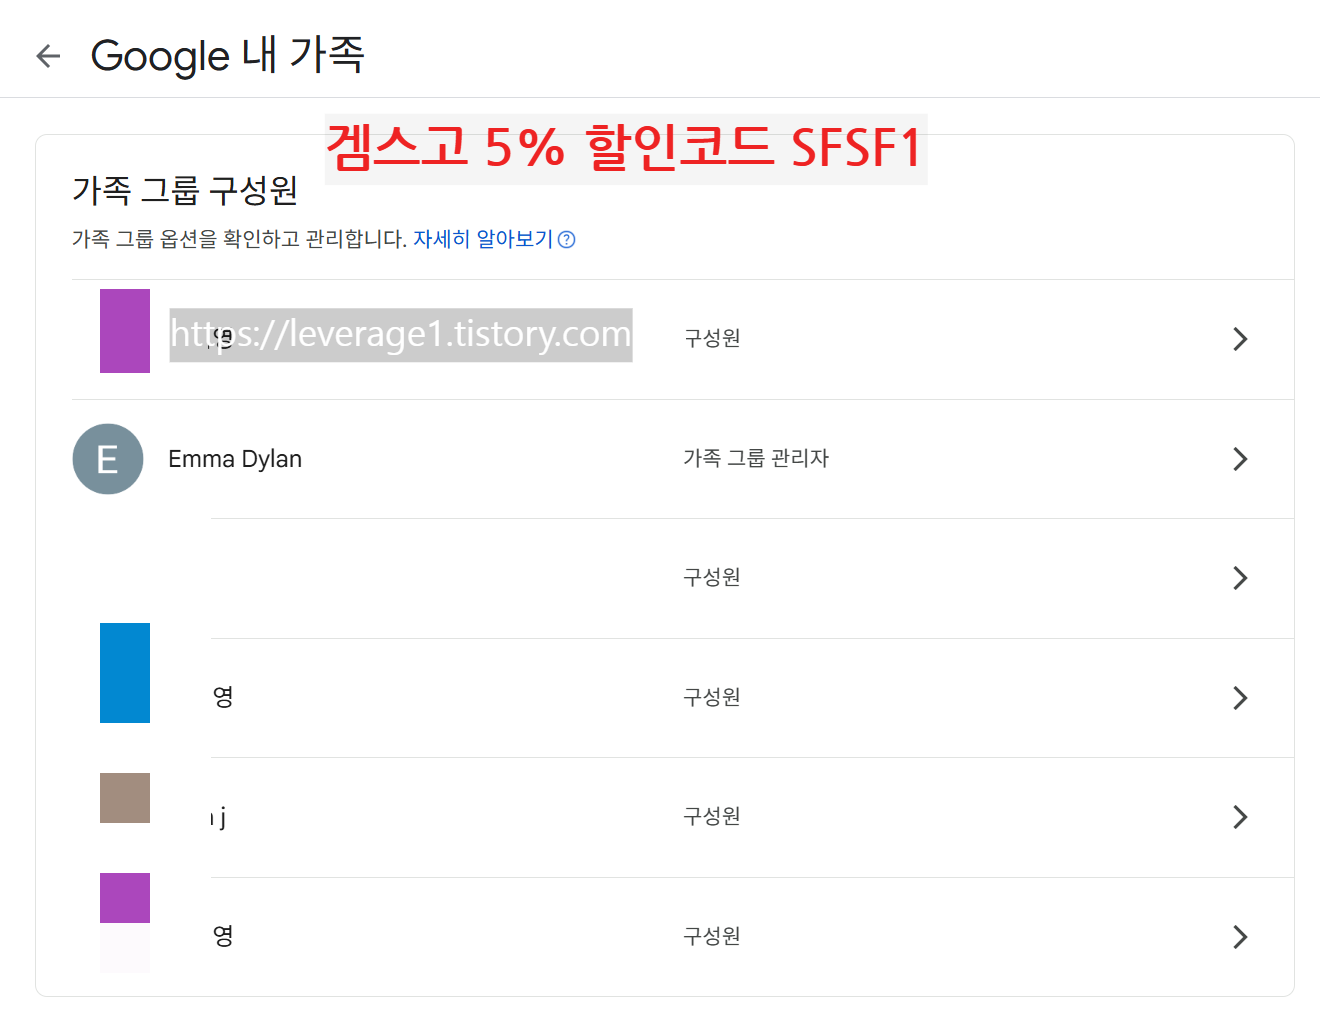Click the Emma Dylan name text
Image resolution: width=1320 pixels, height=1023 pixels.
[x=235, y=459]
